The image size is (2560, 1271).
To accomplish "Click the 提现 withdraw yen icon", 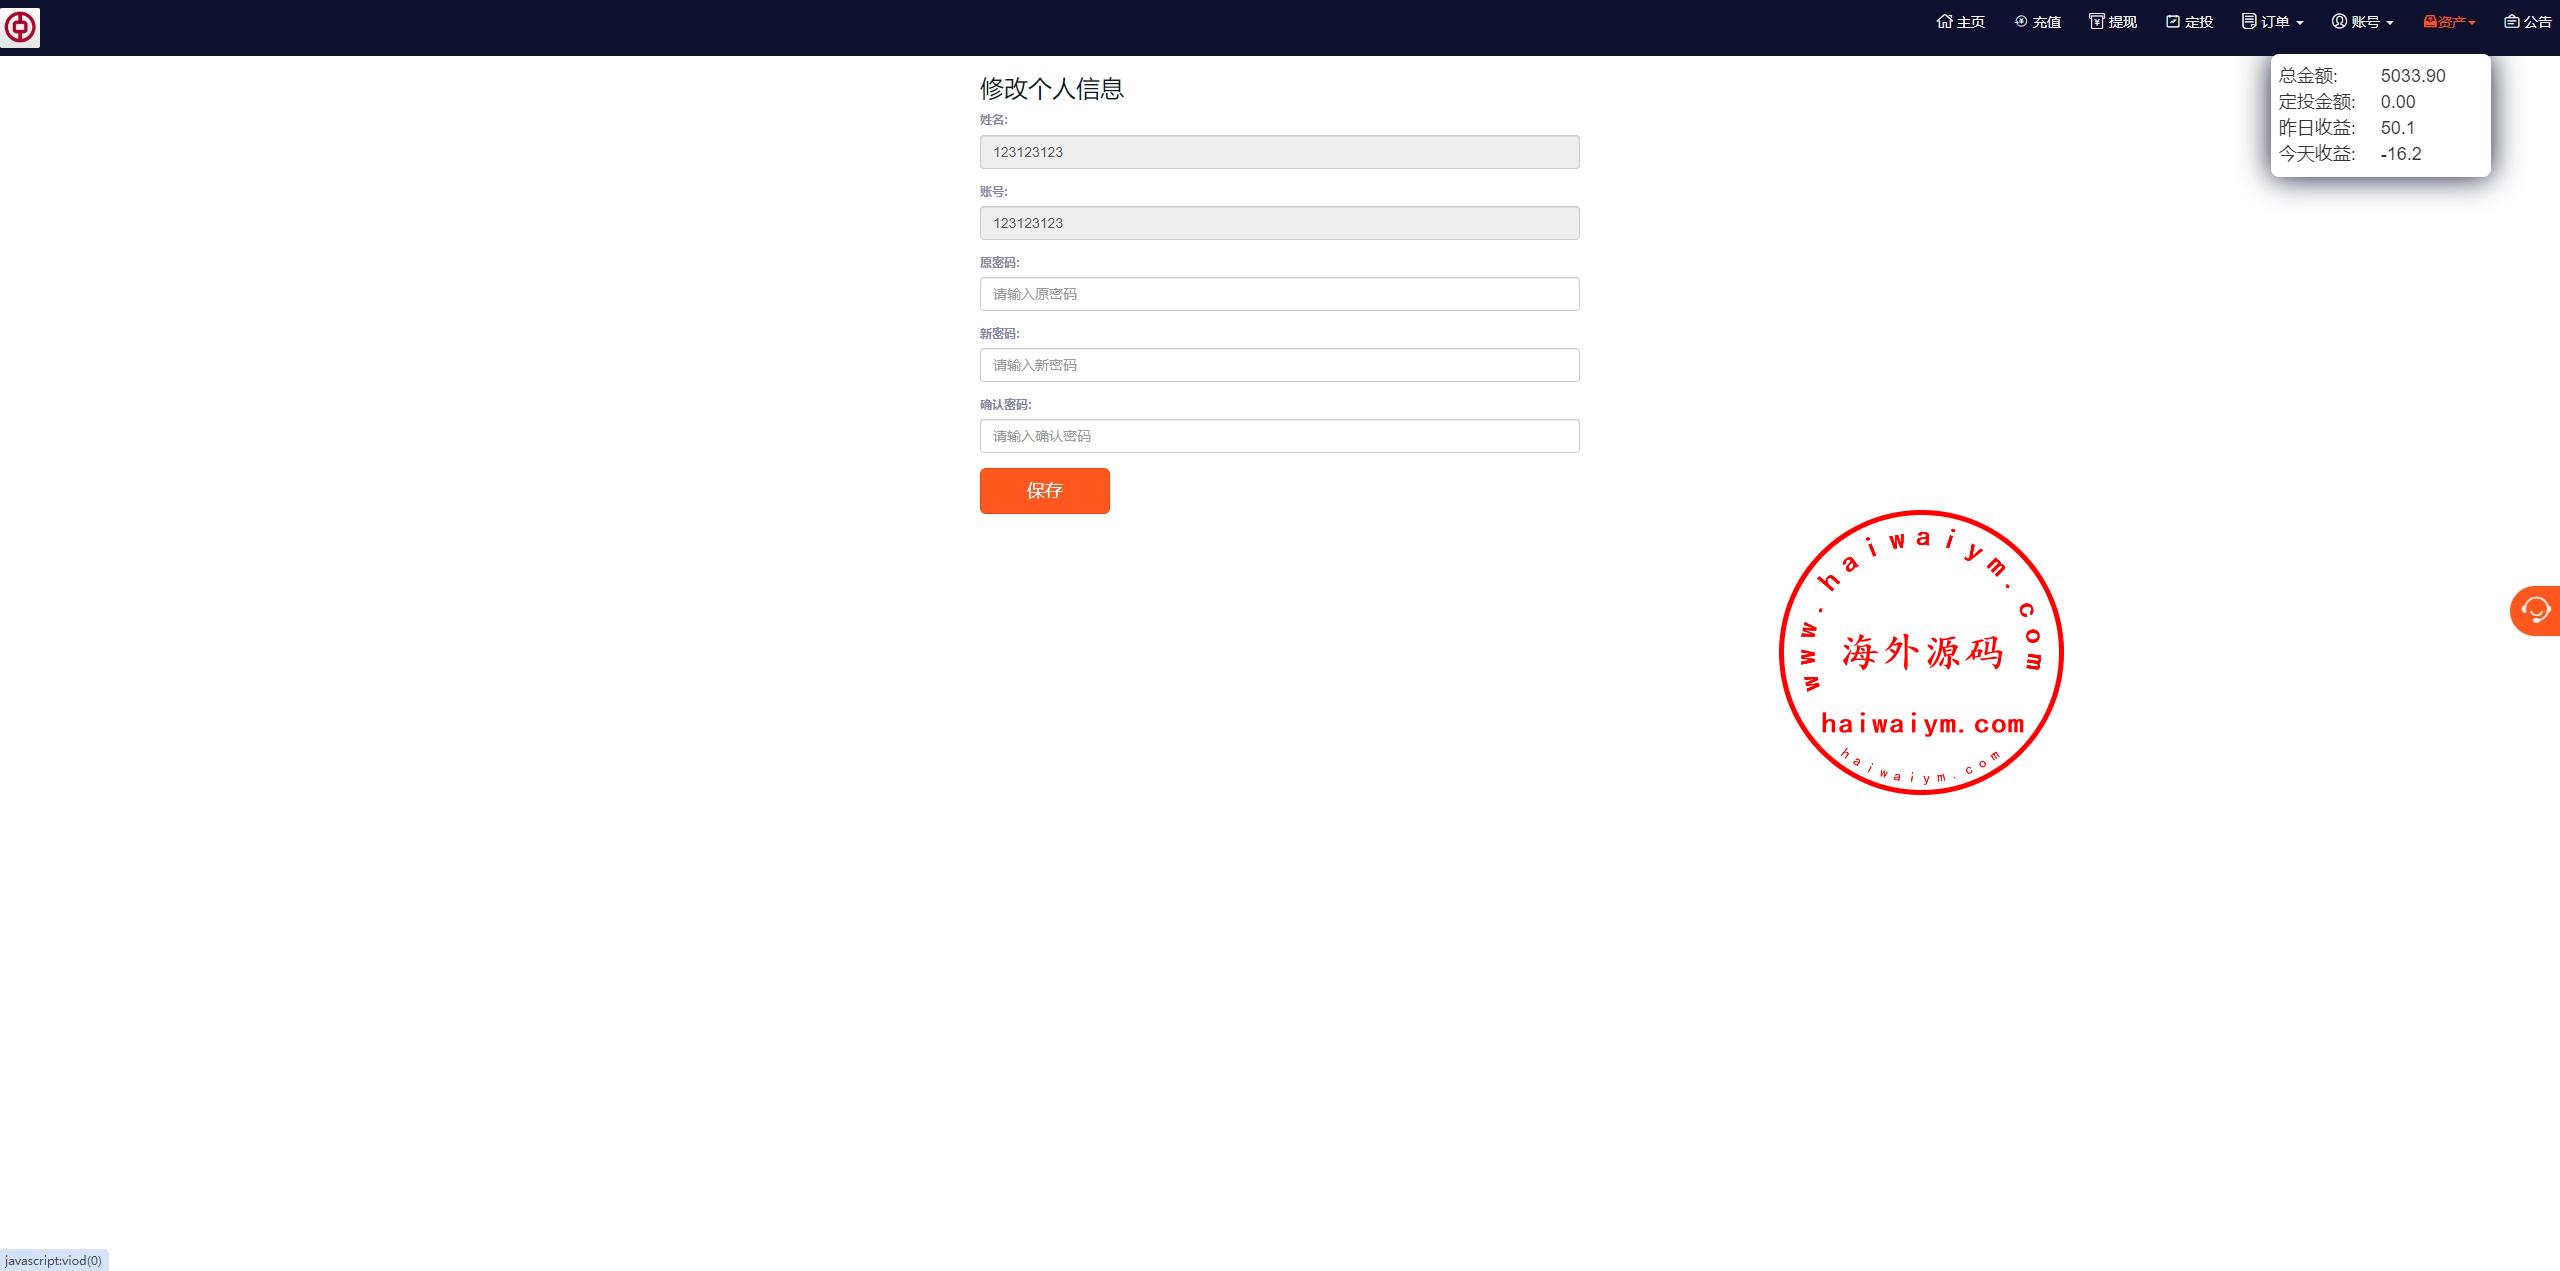I will pos(2096,21).
